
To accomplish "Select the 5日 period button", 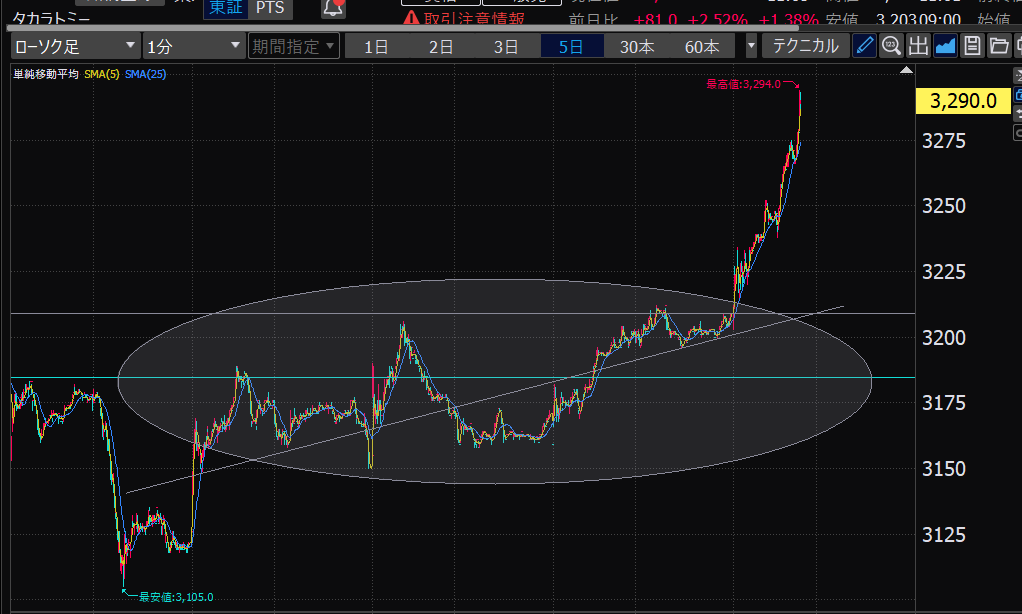I will (x=571, y=46).
